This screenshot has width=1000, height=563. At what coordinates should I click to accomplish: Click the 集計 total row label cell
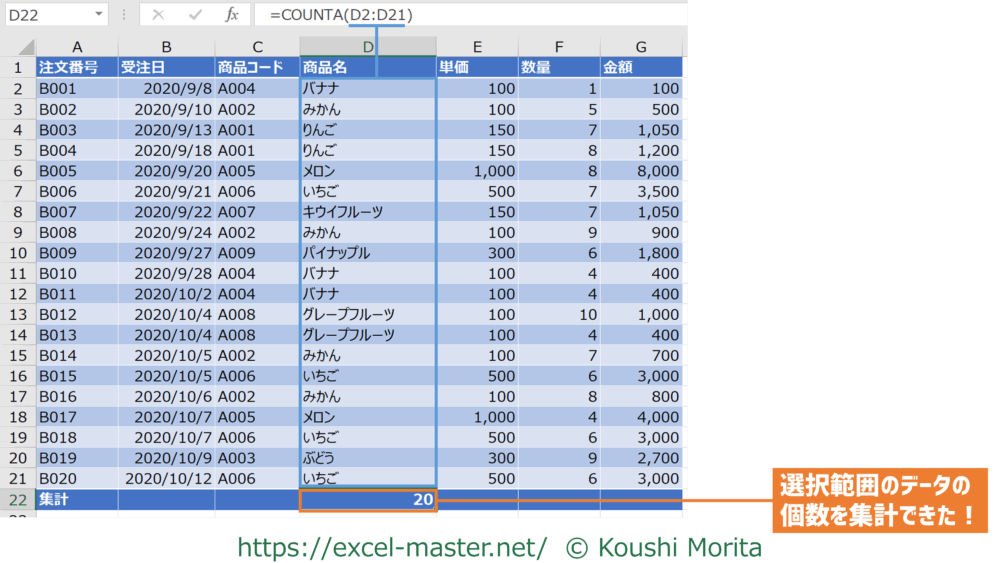click(x=77, y=500)
